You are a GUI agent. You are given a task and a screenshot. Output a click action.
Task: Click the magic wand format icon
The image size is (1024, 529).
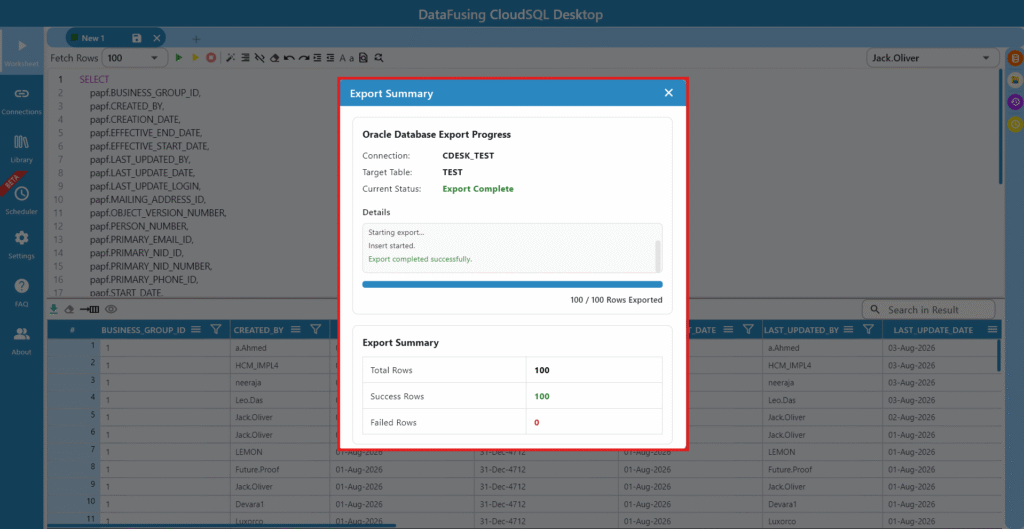coord(230,58)
